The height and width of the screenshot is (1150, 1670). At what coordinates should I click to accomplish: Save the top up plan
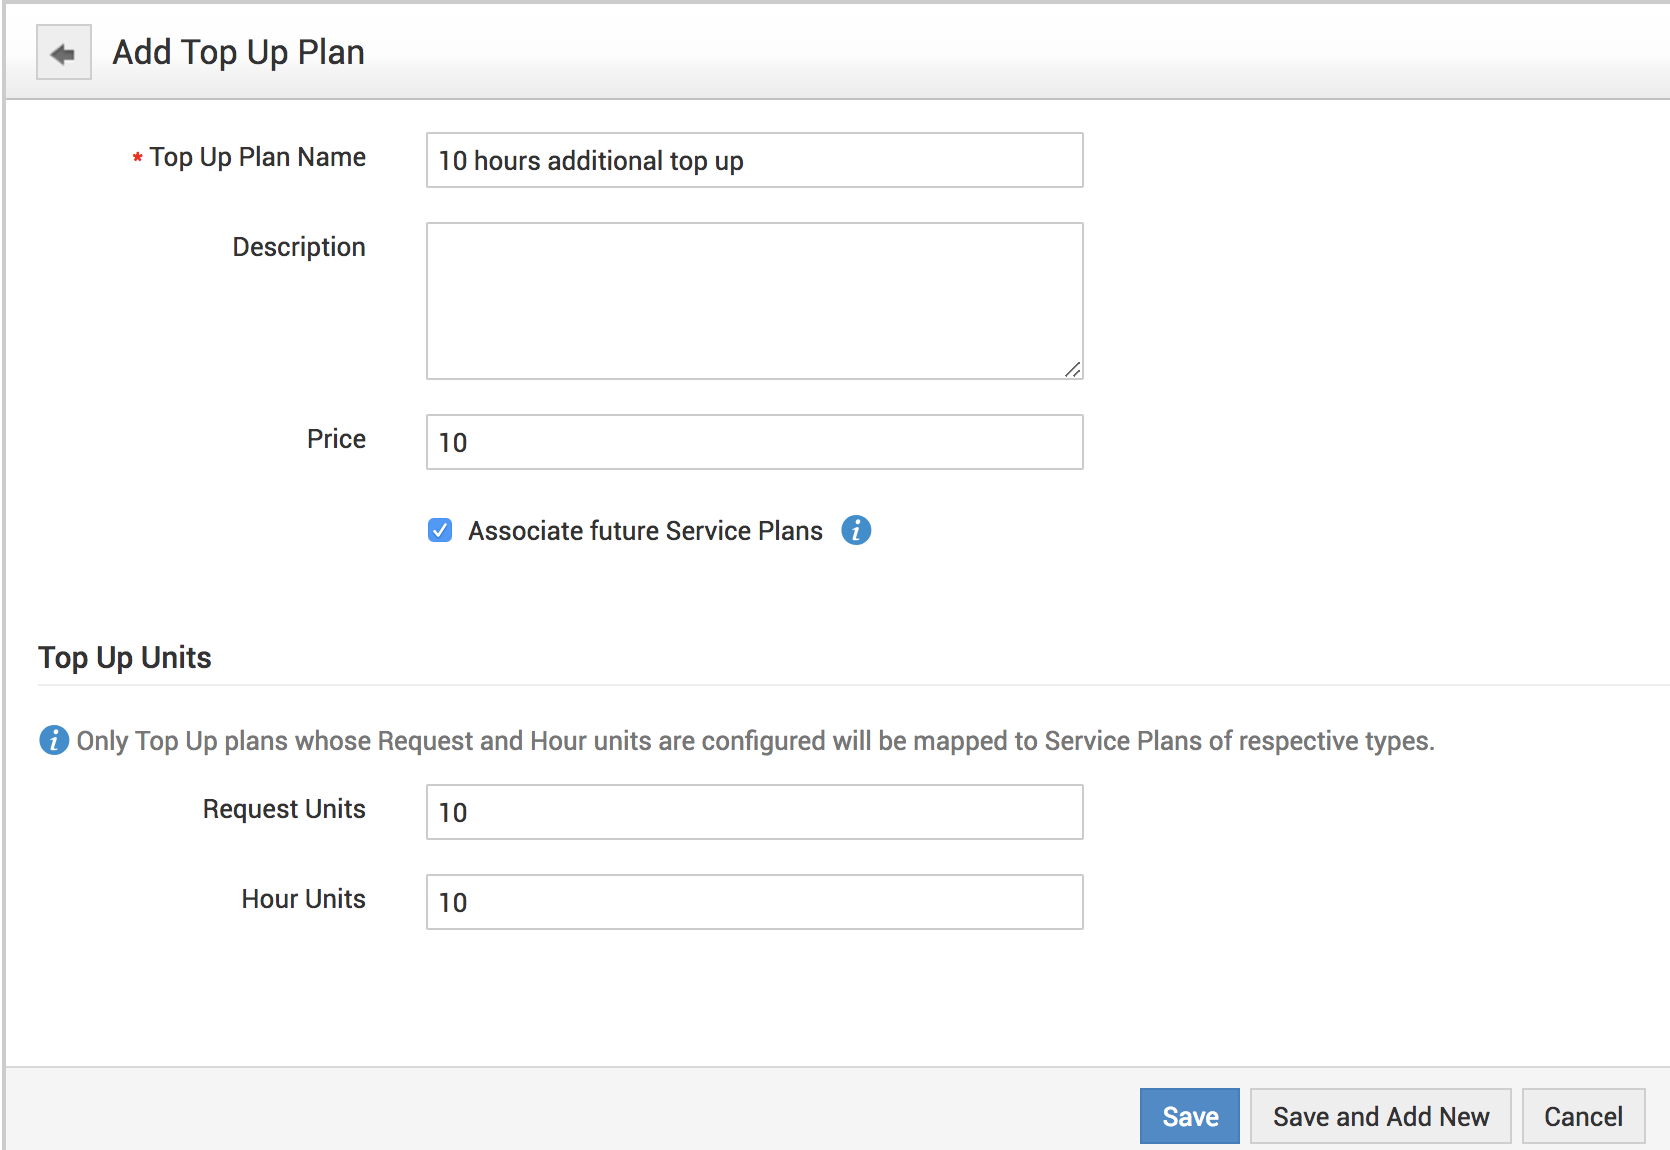pyautogui.click(x=1189, y=1116)
